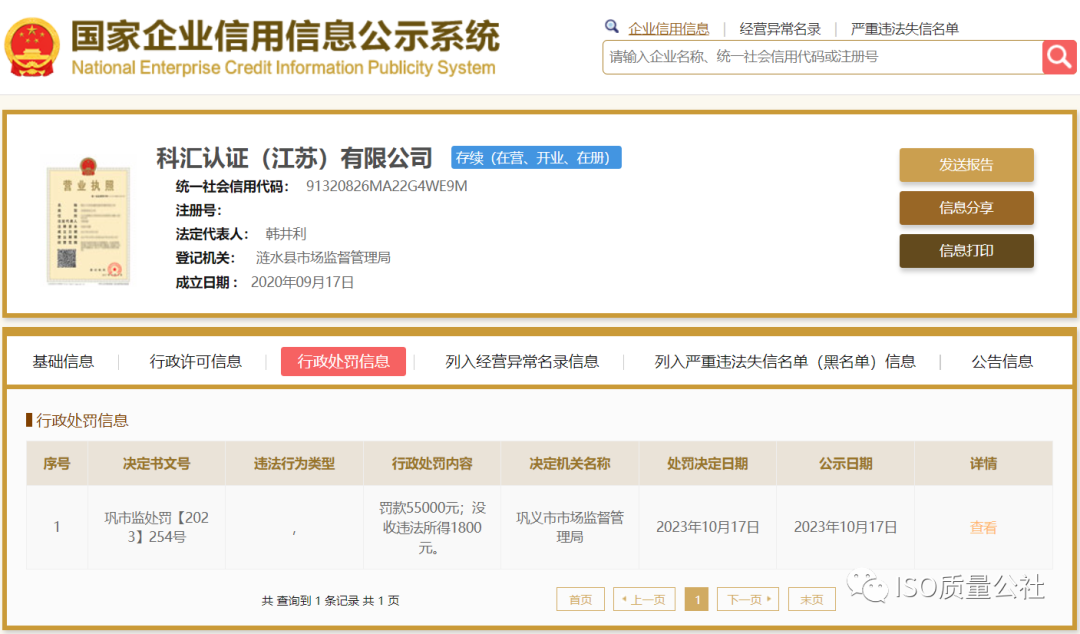The width and height of the screenshot is (1080, 634).
Task: Click the 存续（在营、开业、在册）status badge
Action: pyautogui.click(x=536, y=158)
